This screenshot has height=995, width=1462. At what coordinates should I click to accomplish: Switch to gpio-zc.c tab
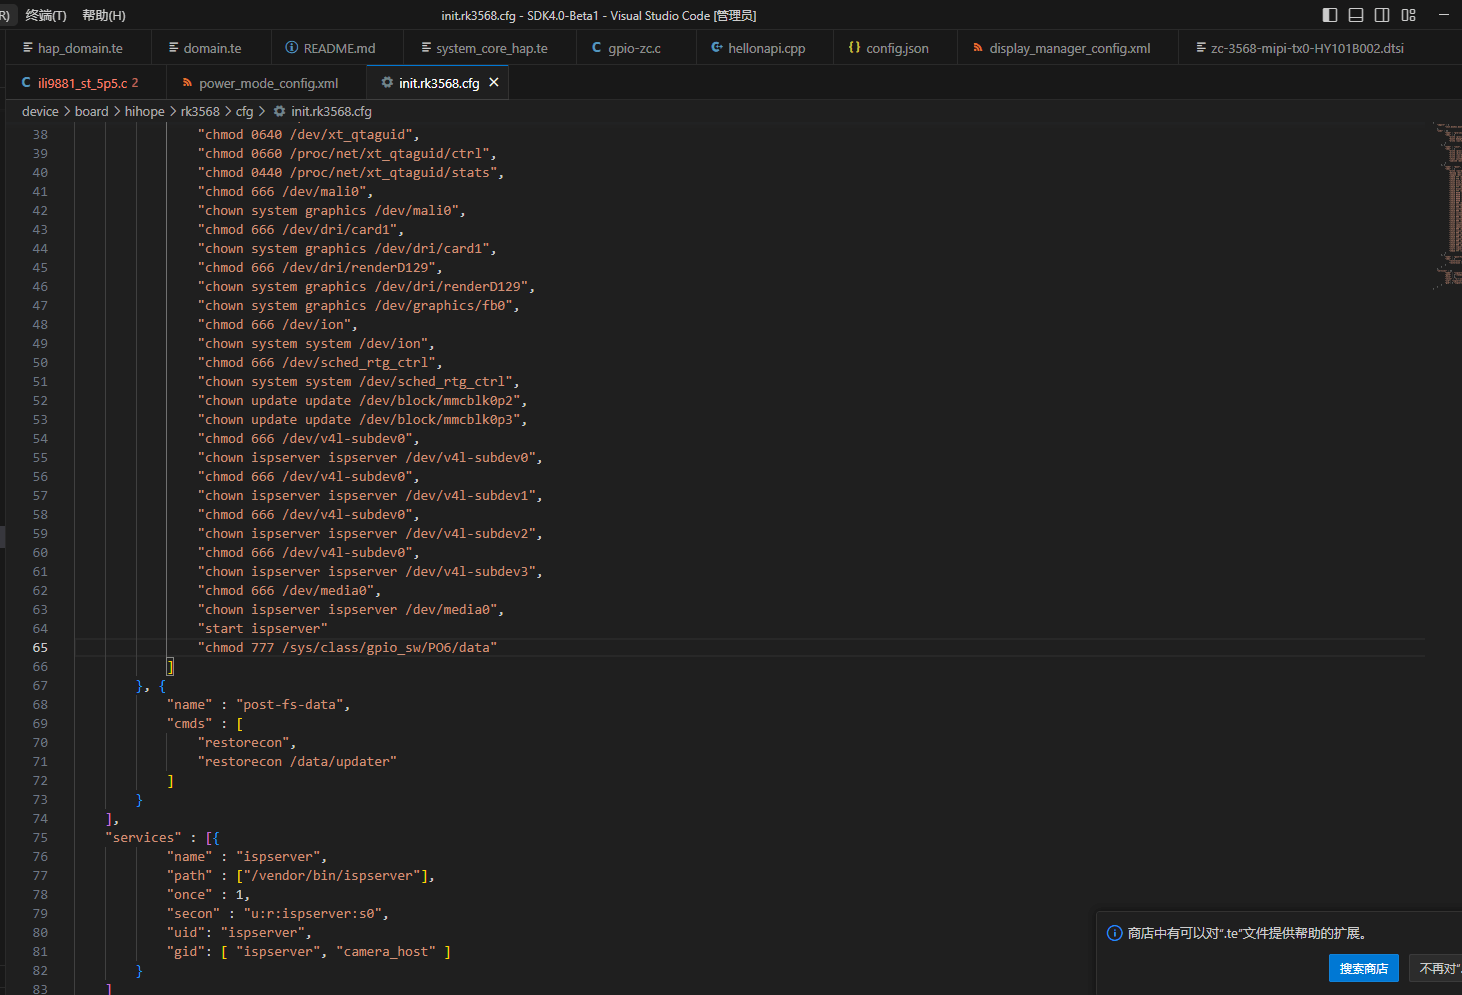pos(634,48)
